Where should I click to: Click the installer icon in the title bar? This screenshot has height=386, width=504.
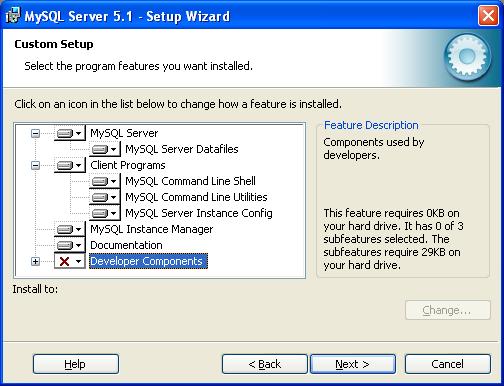[x=13, y=16]
